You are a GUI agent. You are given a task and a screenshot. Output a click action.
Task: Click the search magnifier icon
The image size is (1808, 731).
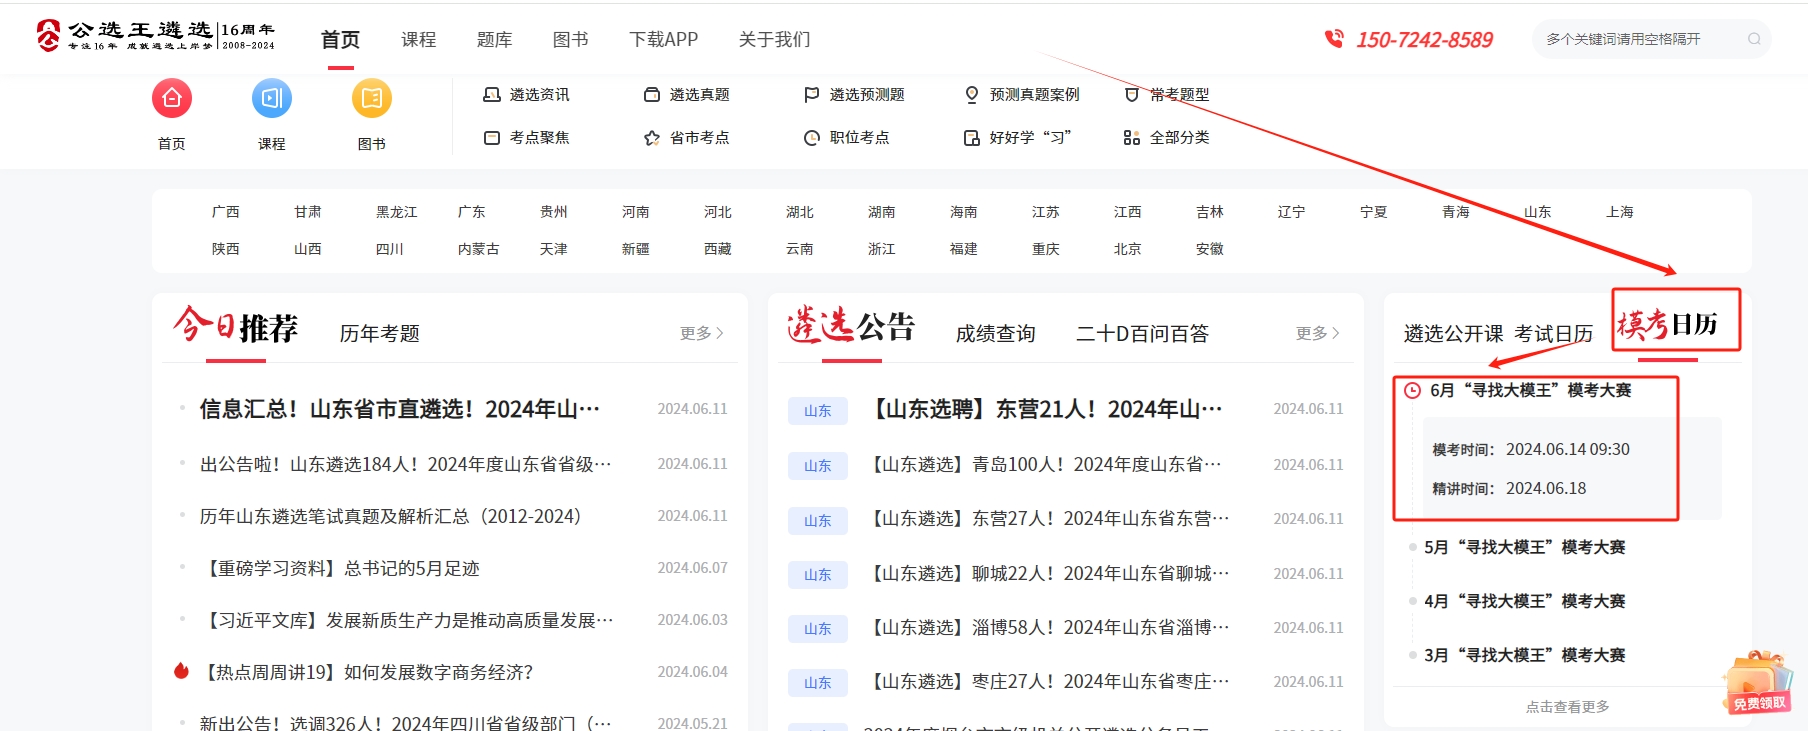point(1754,39)
